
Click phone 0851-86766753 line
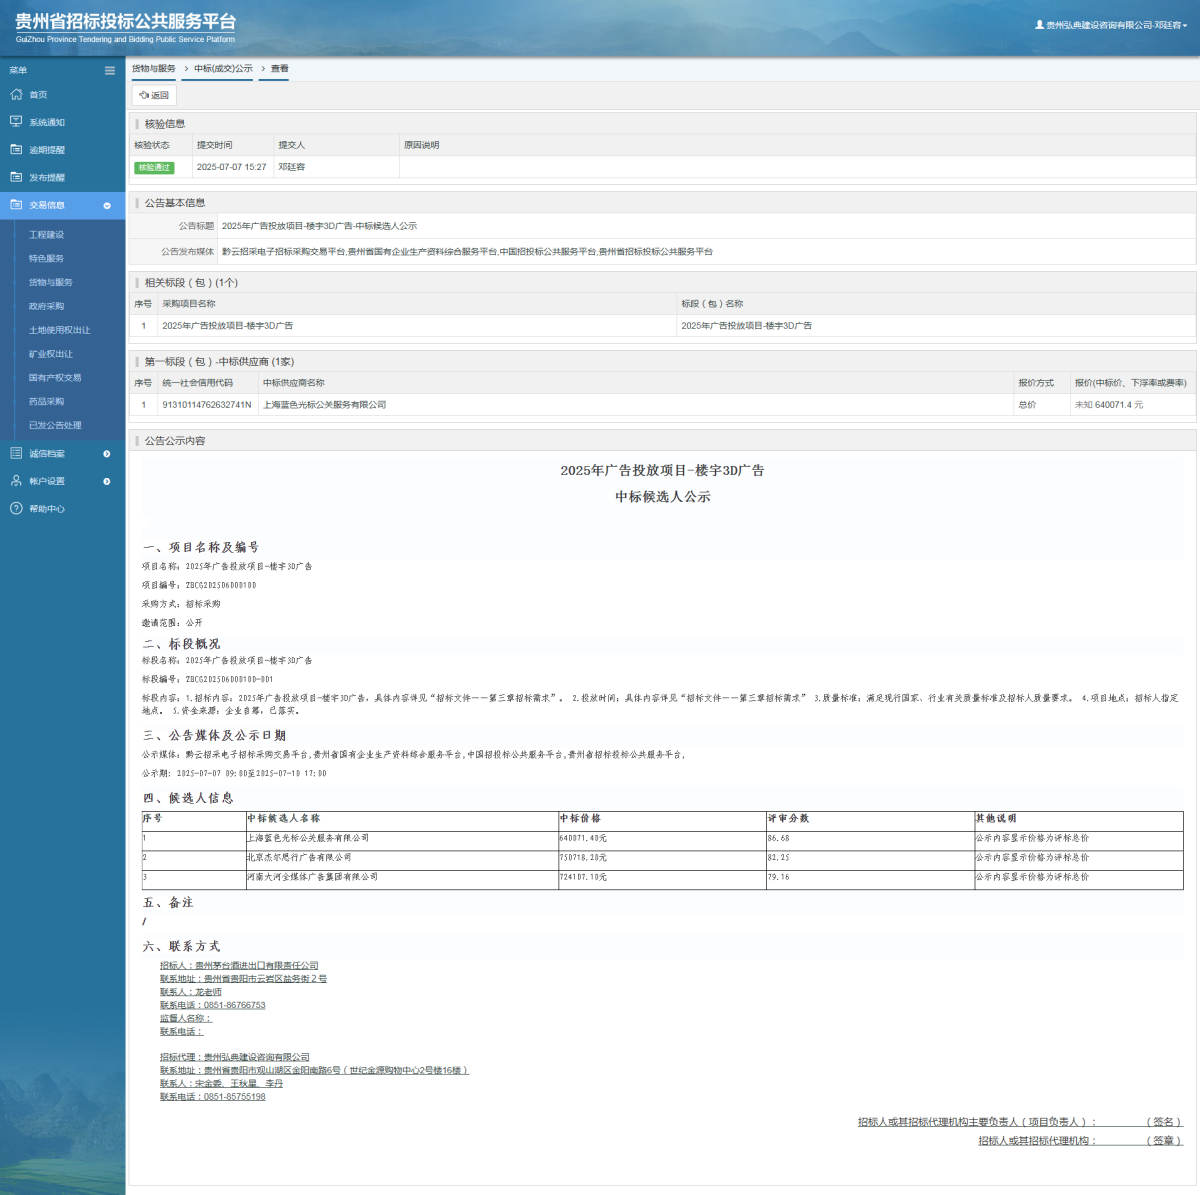(x=212, y=1005)
